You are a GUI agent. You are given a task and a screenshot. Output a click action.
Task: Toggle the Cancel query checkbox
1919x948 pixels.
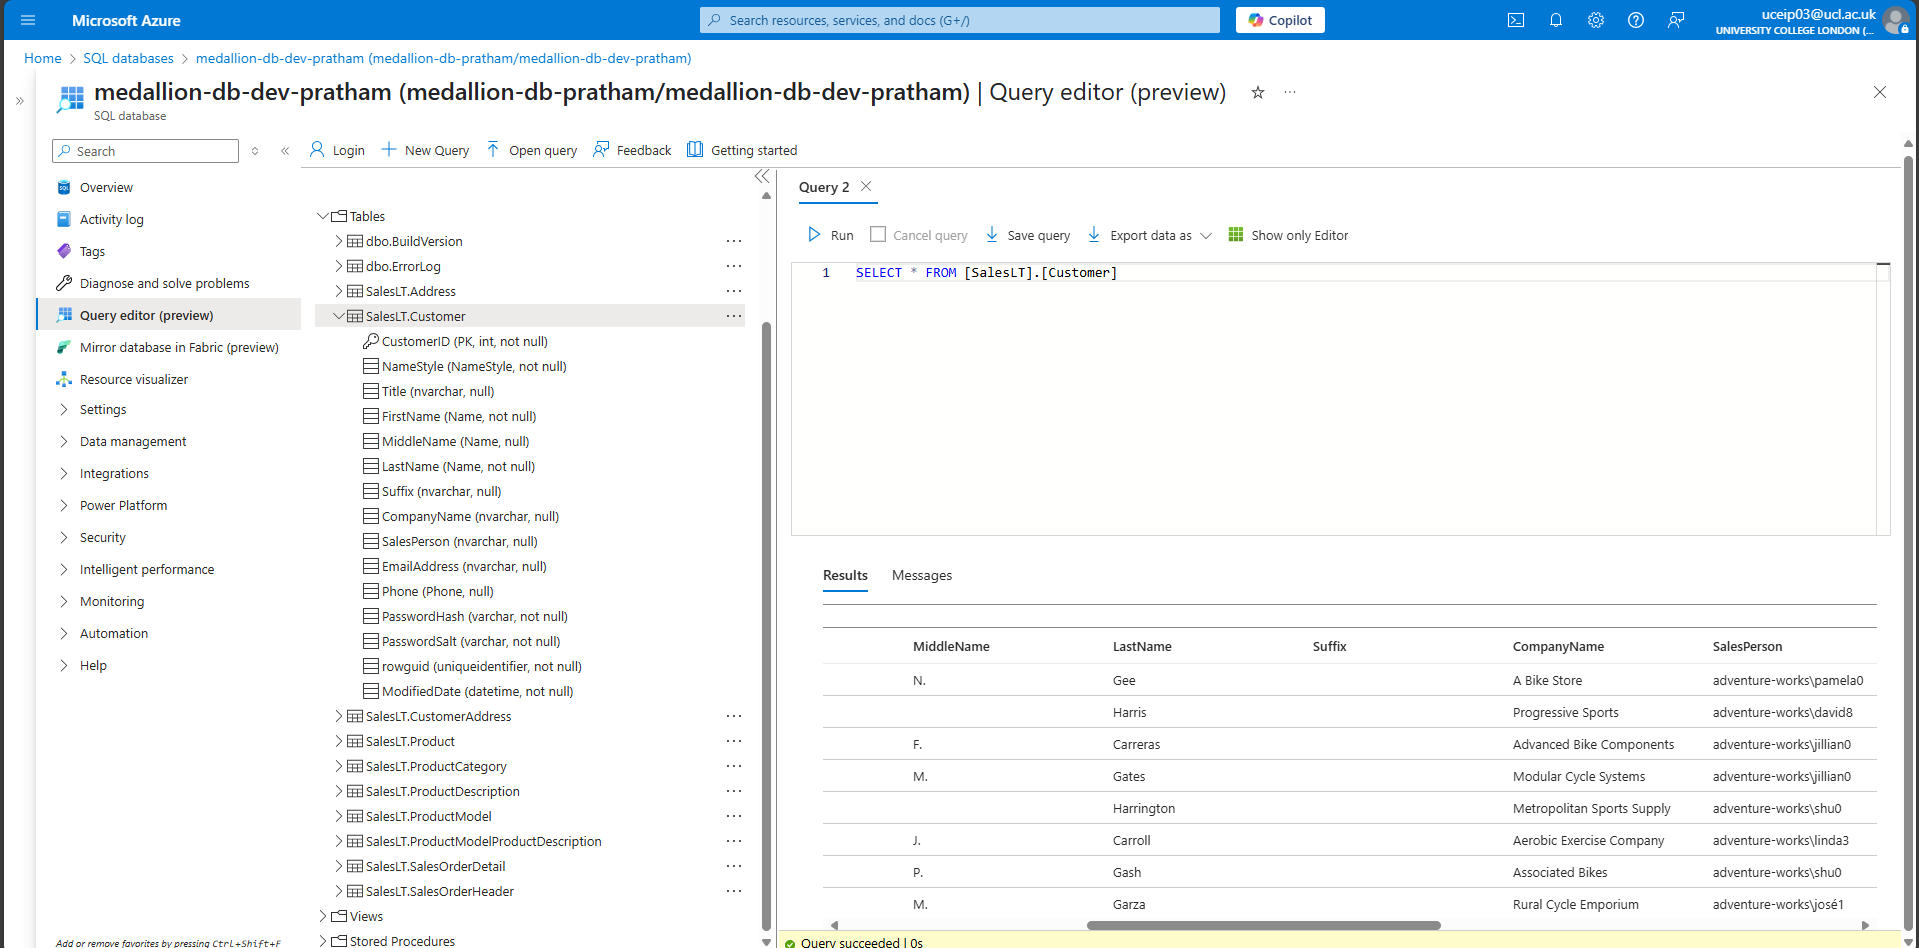(878, 234)
